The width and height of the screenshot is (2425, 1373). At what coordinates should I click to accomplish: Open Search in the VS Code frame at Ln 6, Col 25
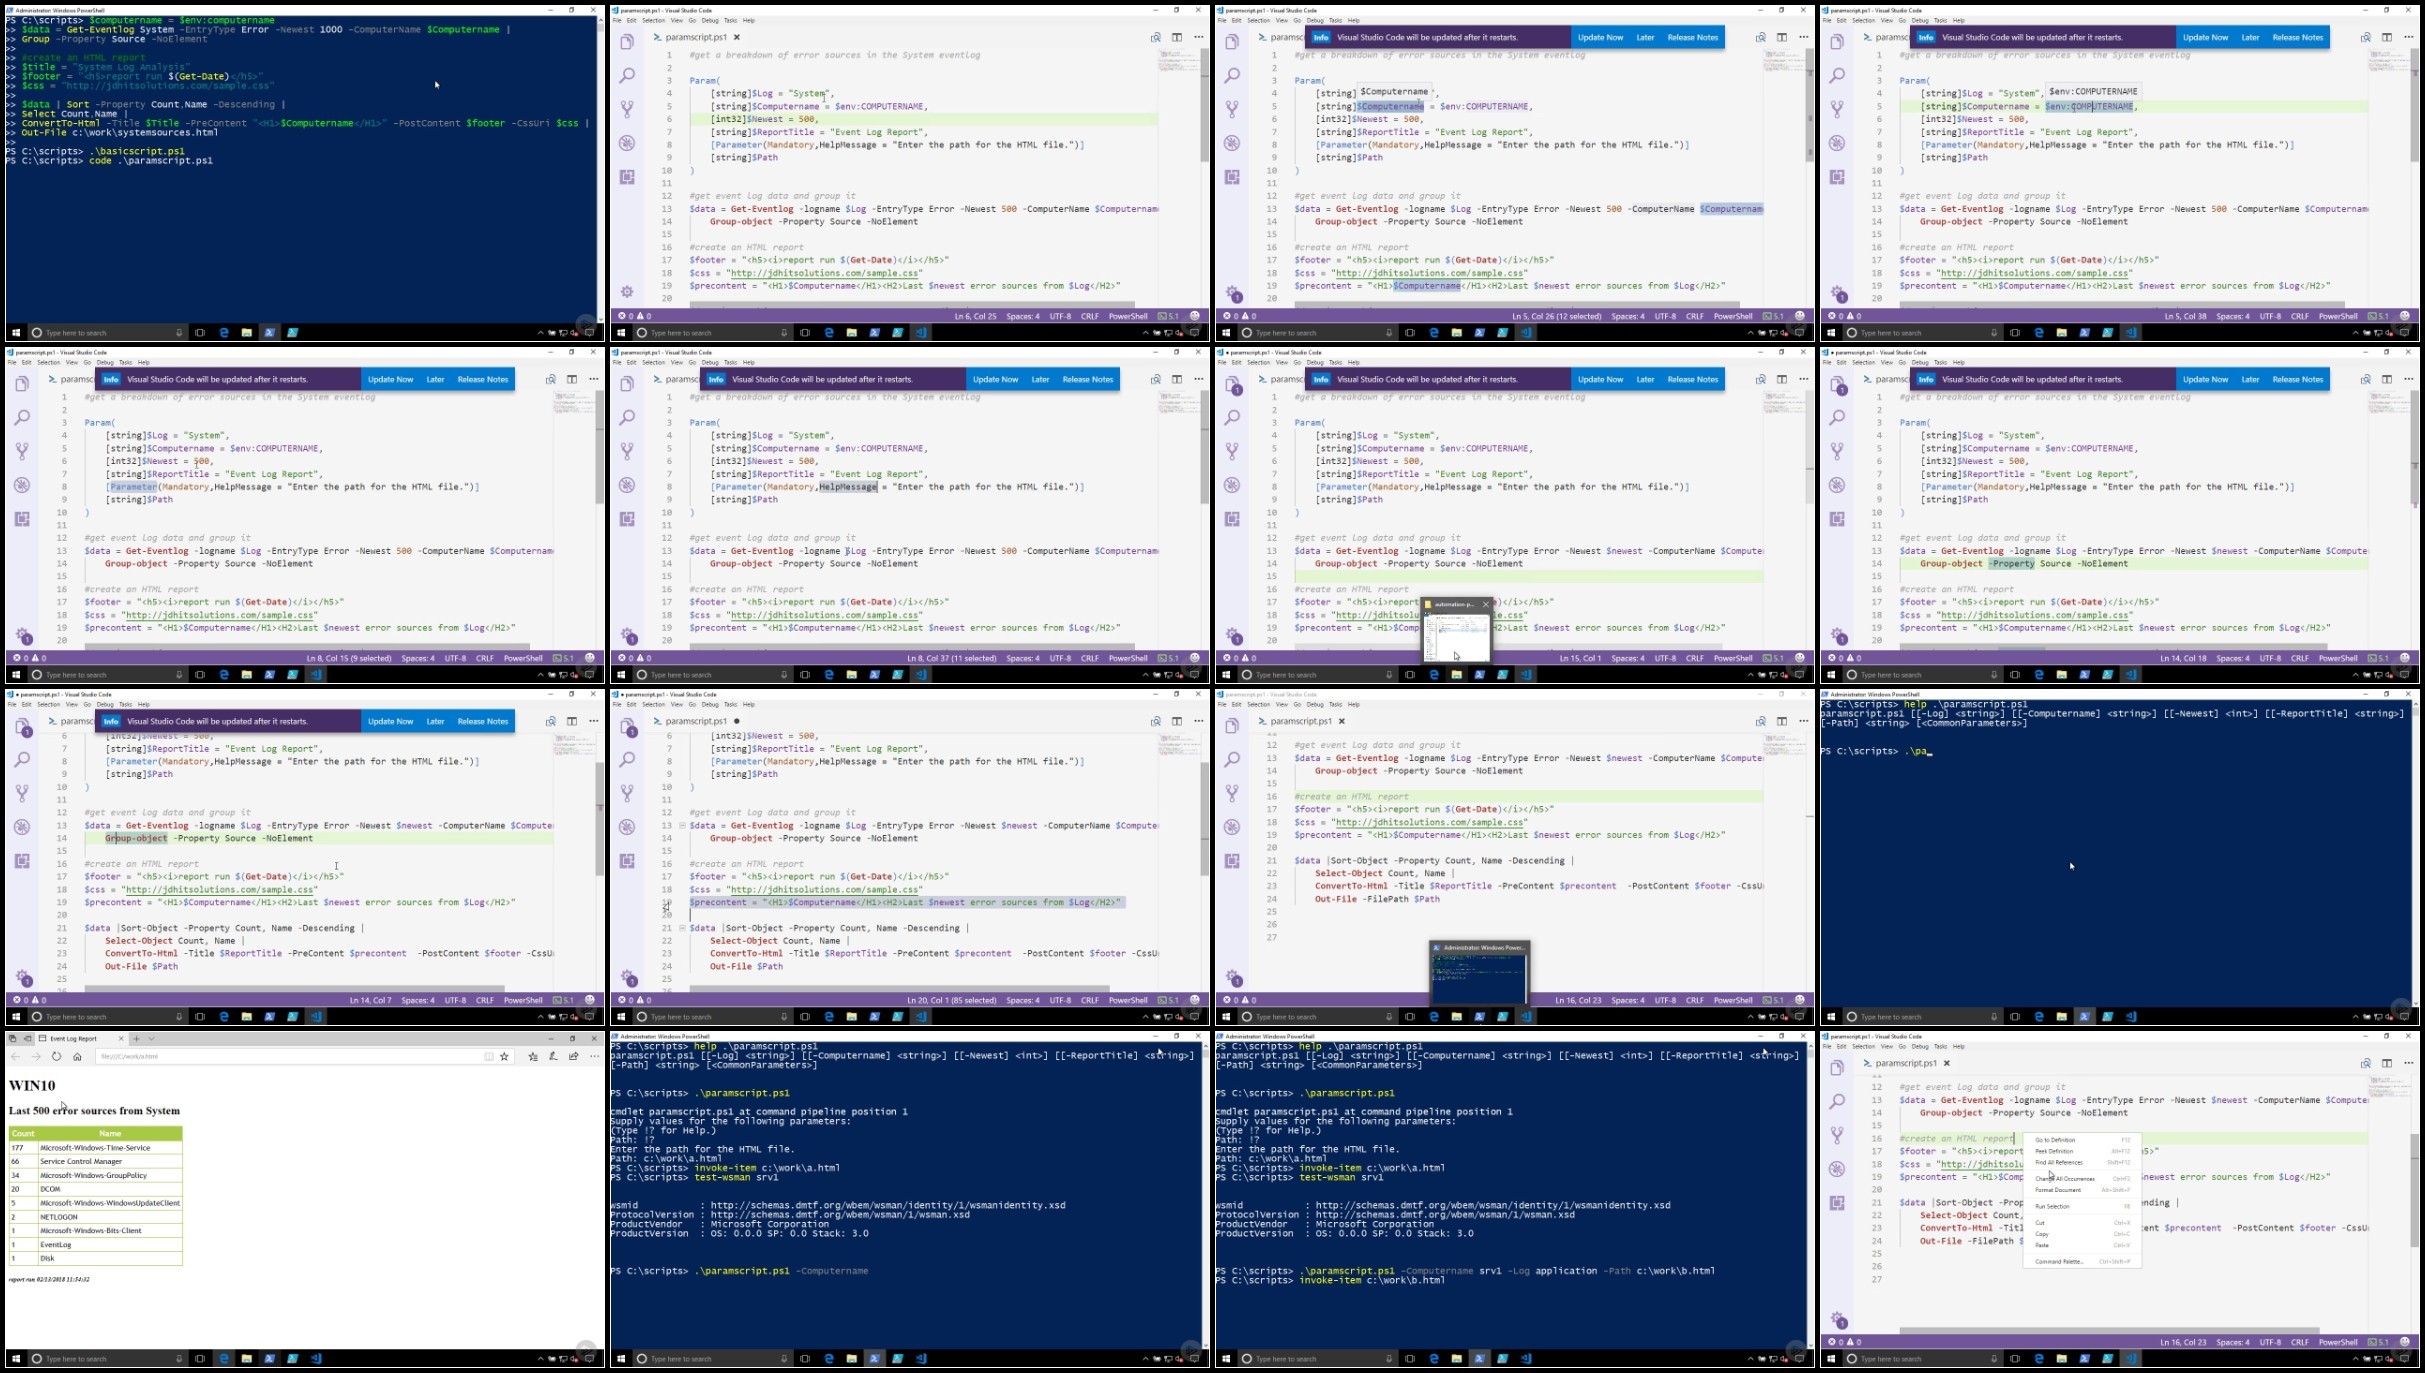627,76
